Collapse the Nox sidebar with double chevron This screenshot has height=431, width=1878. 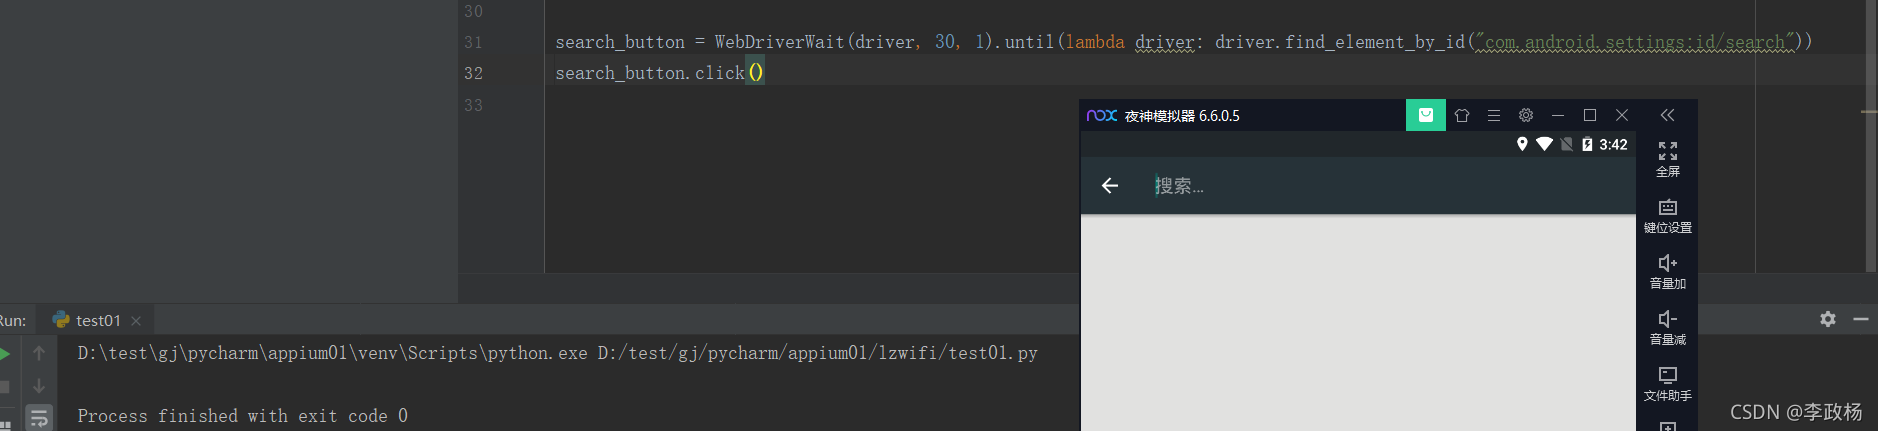(1667, 115)
